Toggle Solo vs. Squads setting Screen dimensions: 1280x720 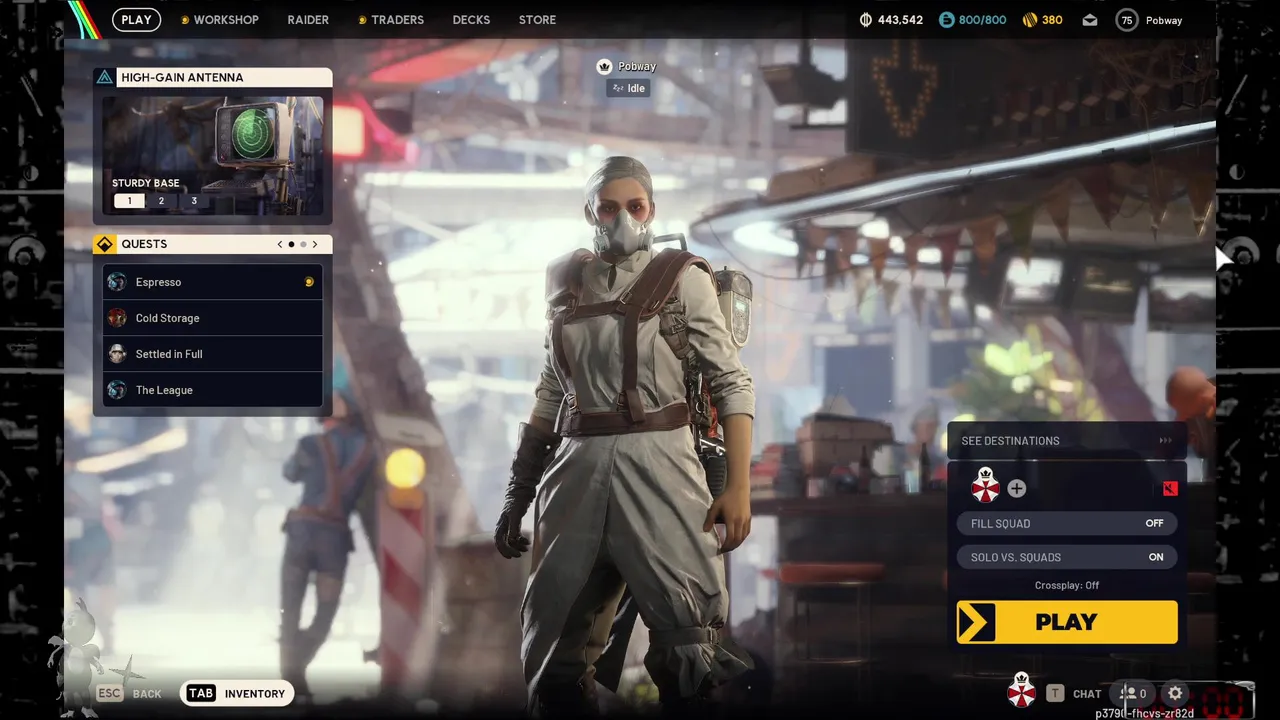tap(1067, 557)
